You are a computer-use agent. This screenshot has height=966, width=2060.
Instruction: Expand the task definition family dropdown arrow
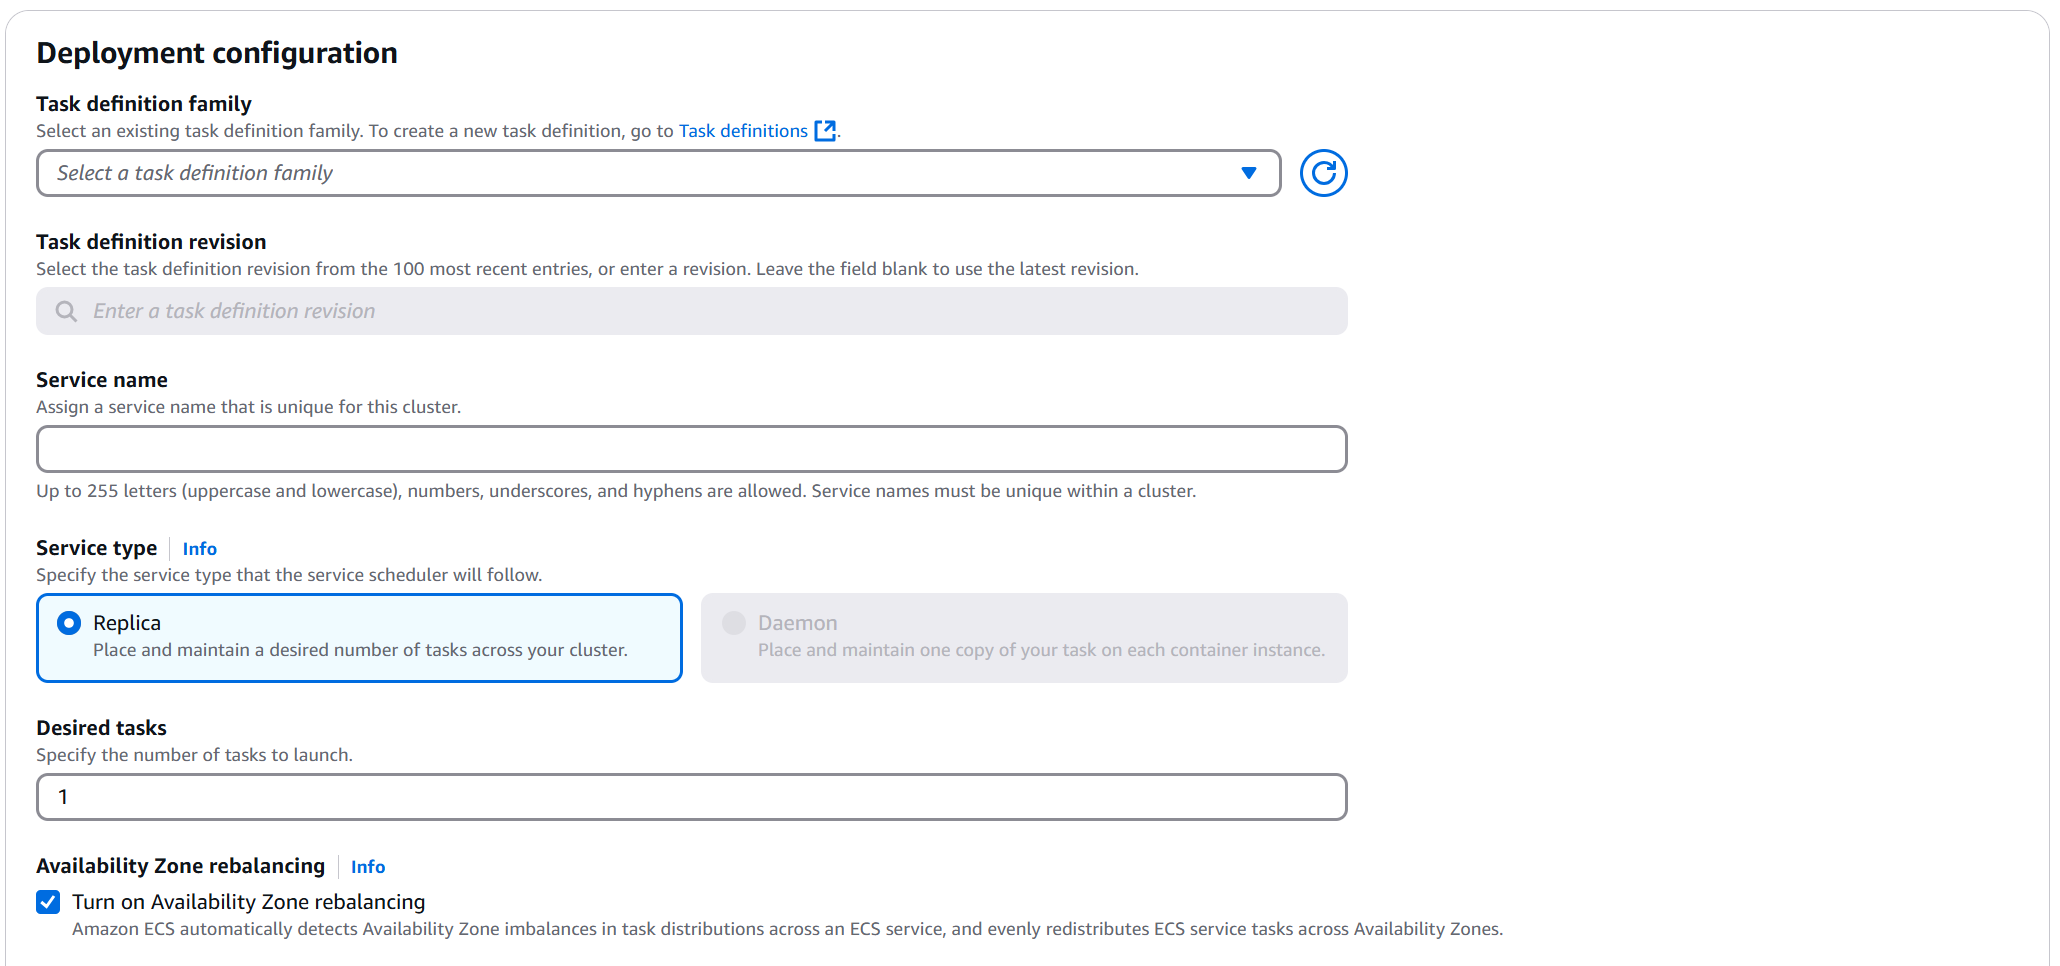(x=1248, y=173)
